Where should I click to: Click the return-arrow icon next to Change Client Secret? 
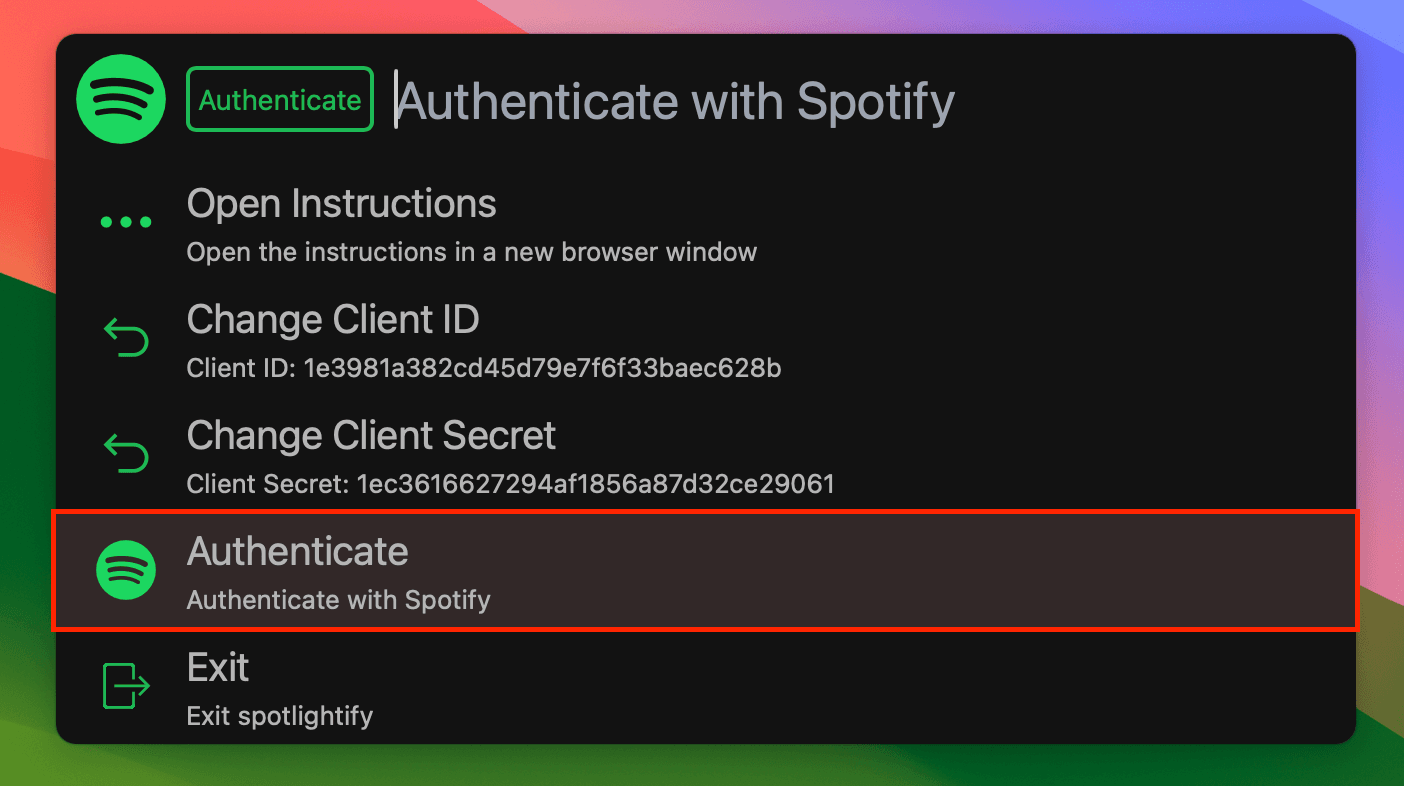[x=126, y=454]
